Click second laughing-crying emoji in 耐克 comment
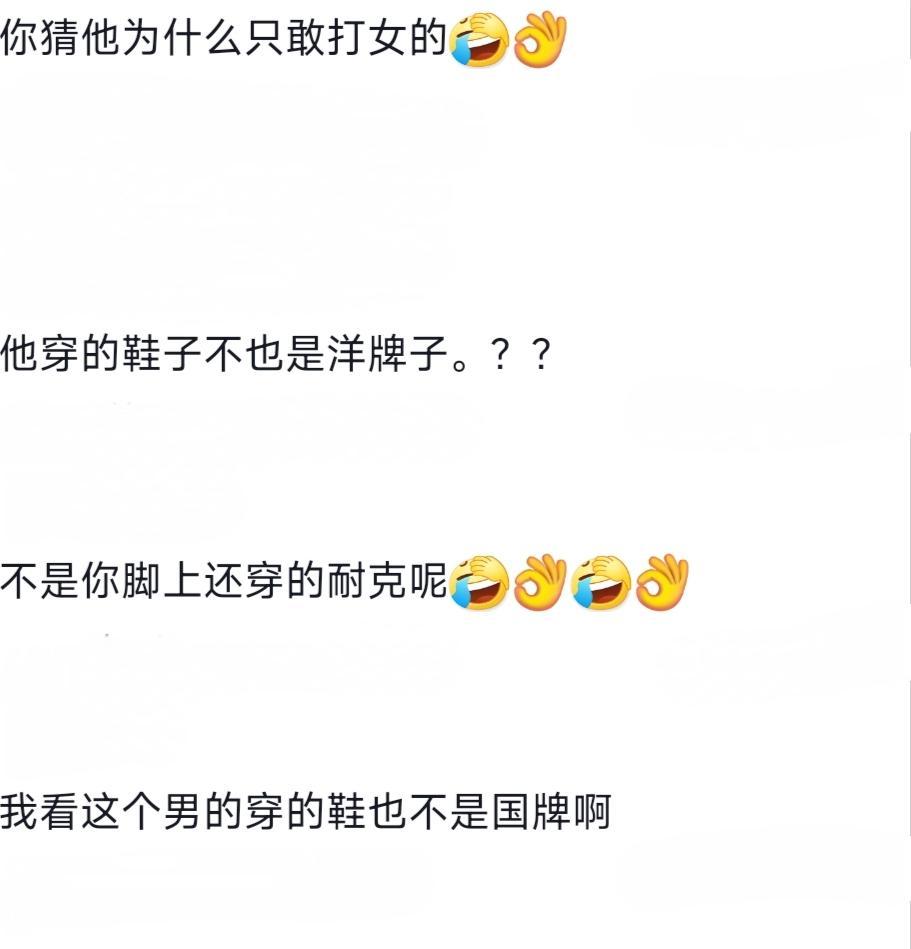This screenshot has height=949, width=911. pyautogui.click(x=601, y=582)
